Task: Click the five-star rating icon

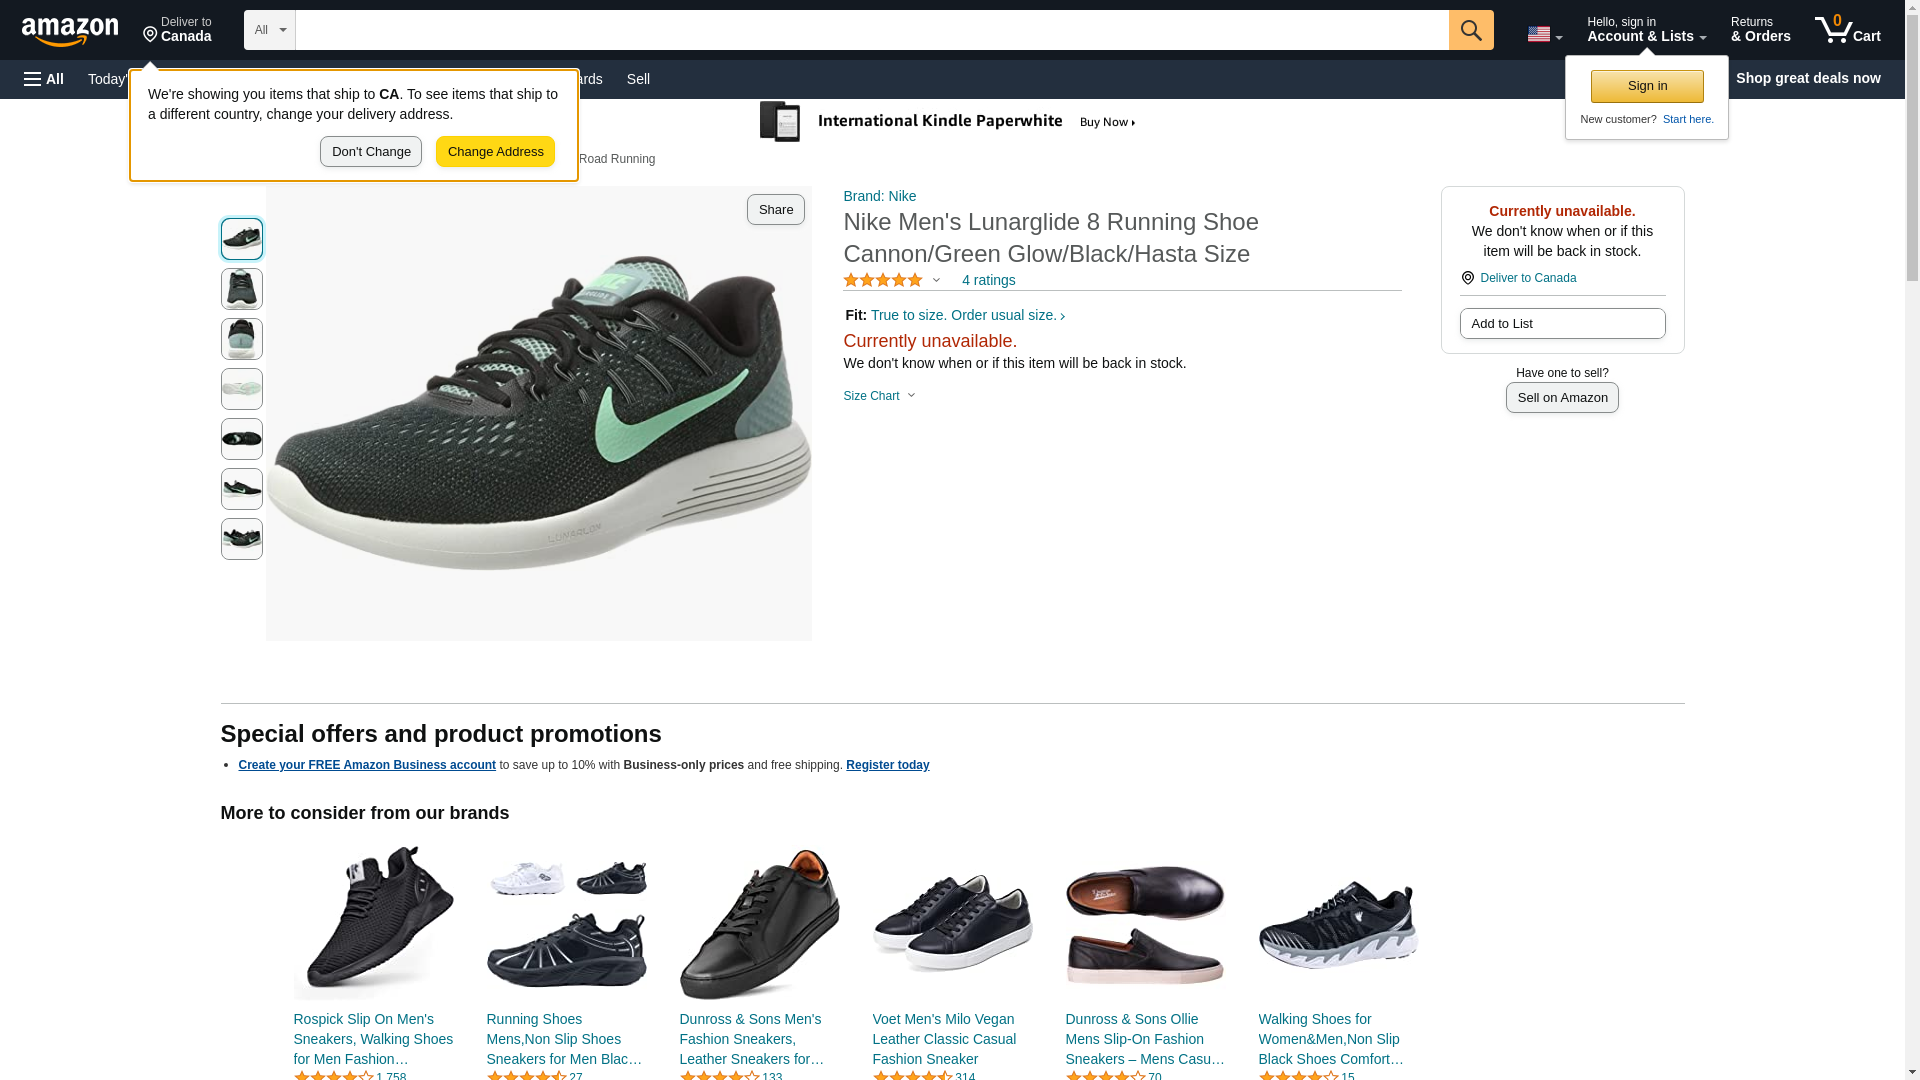Action: (x=883, y=281)
